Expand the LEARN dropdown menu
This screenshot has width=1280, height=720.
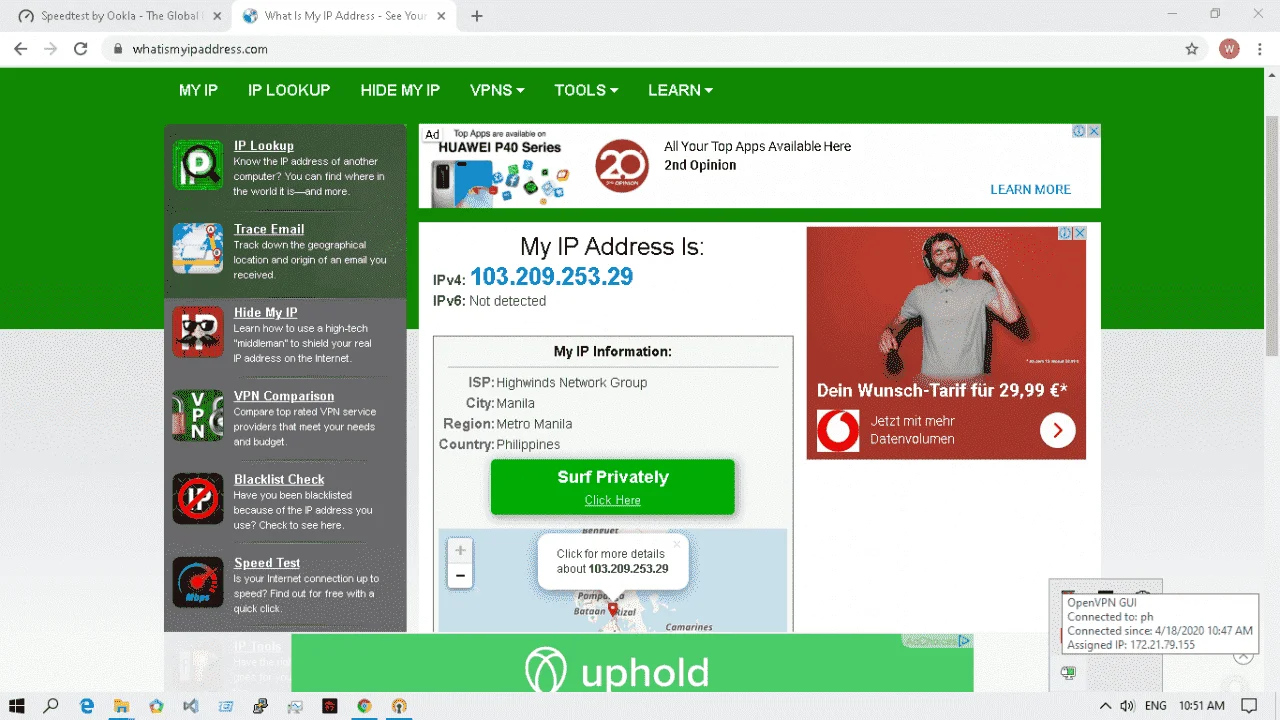coord(680,90)
